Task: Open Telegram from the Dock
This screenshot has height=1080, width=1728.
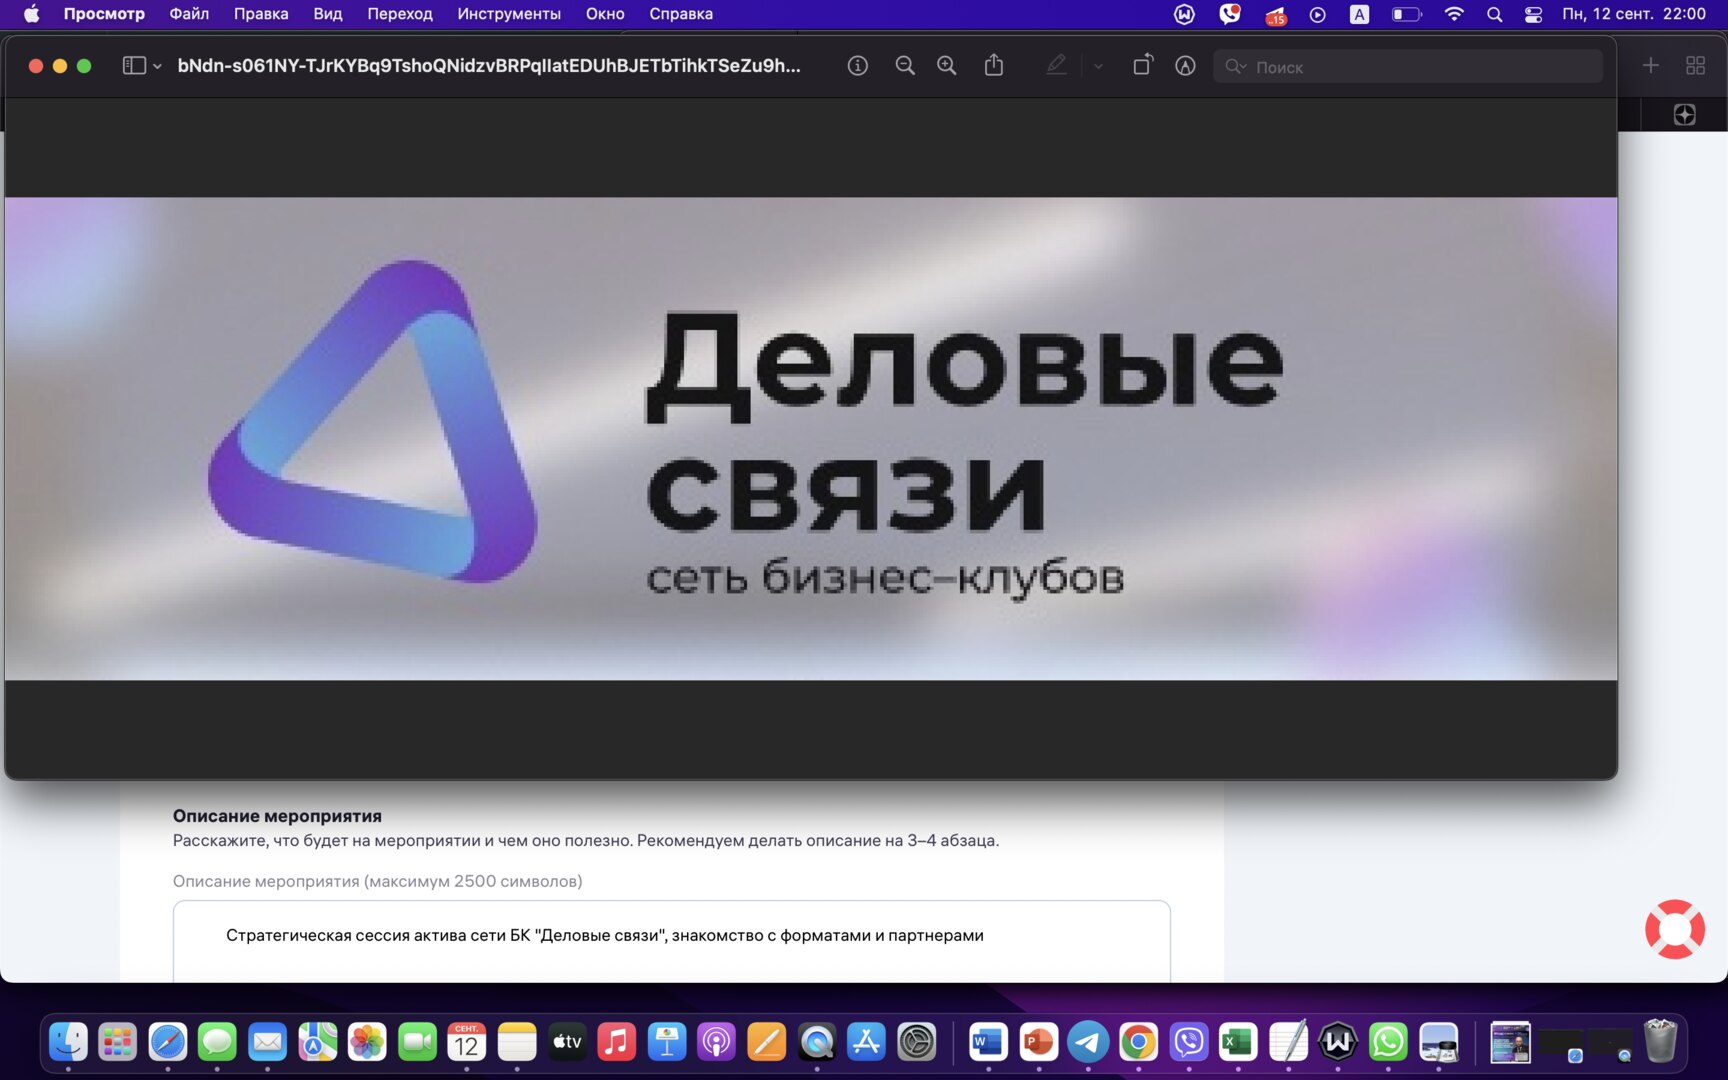Action: (1089, 1042)
